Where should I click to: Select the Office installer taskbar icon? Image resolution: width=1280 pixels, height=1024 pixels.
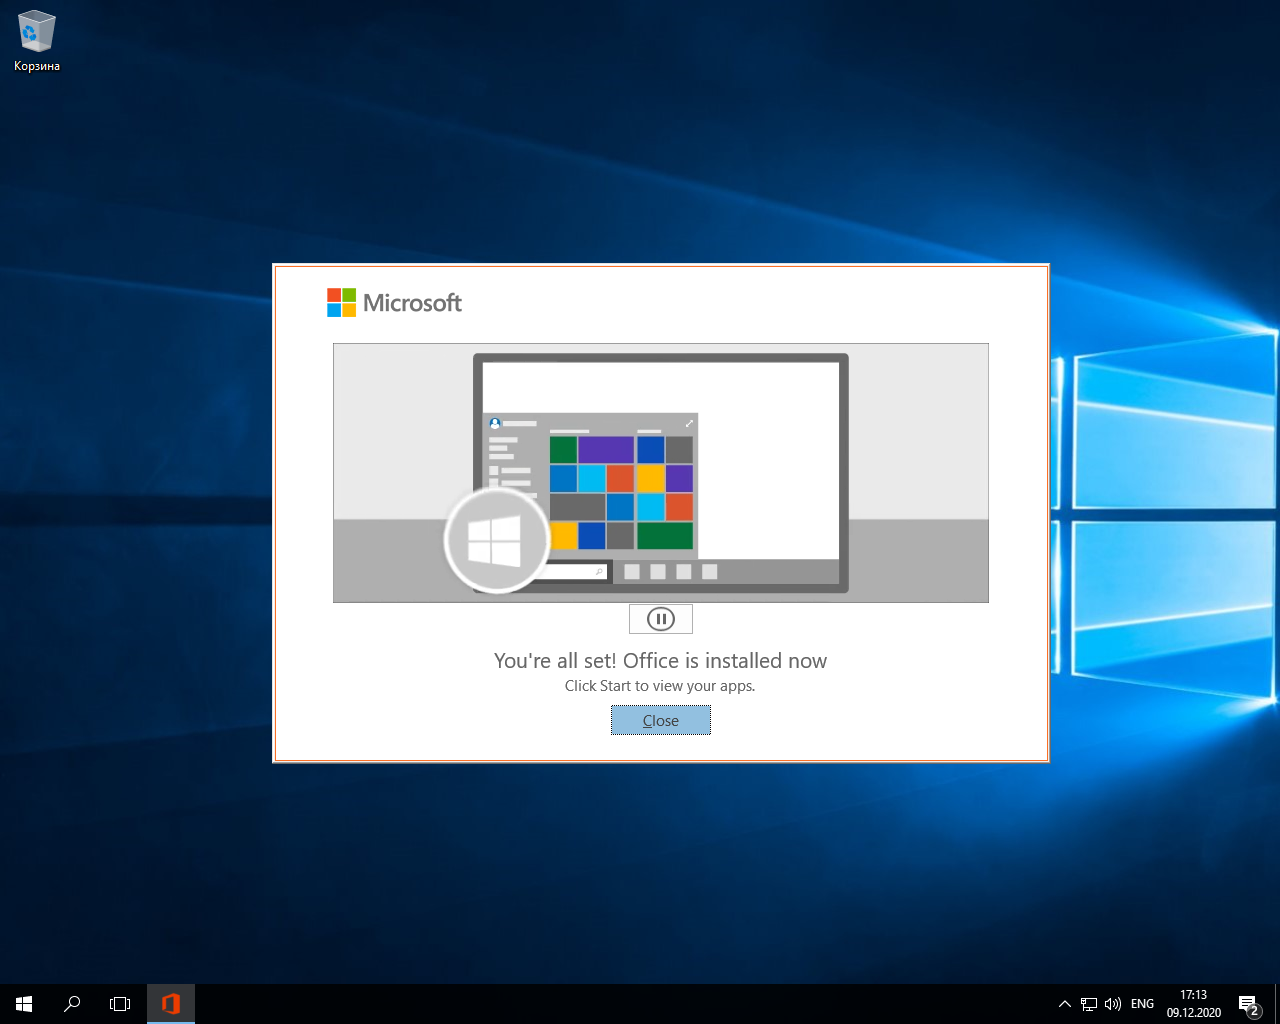pyautogui.click(x=171, y=1004)
